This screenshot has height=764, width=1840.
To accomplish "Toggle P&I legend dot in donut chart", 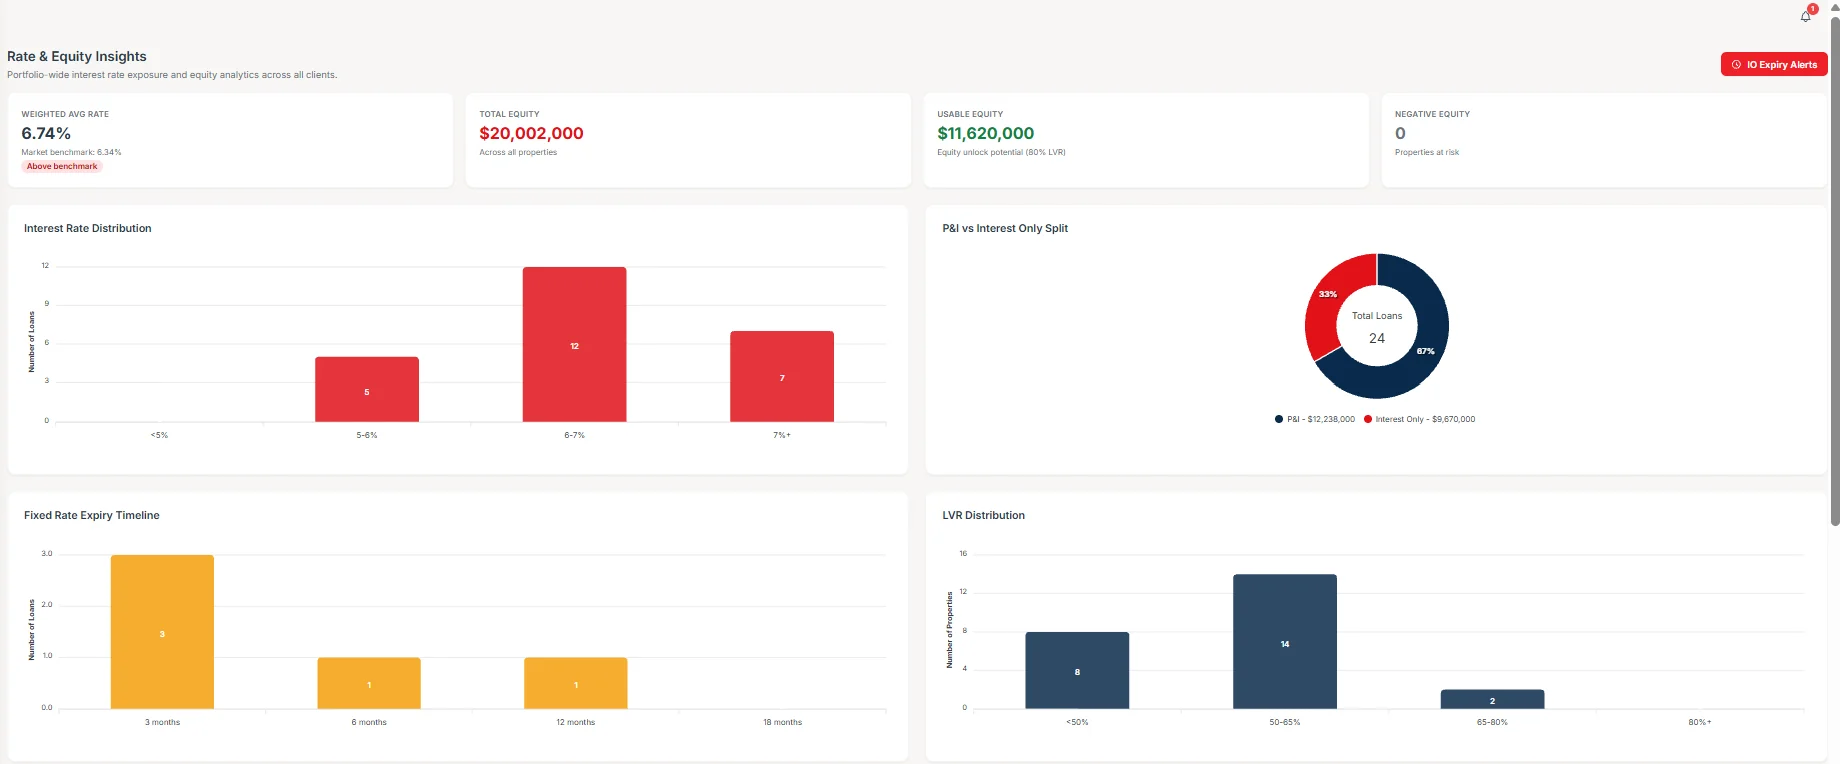I will pos(1279,419).
